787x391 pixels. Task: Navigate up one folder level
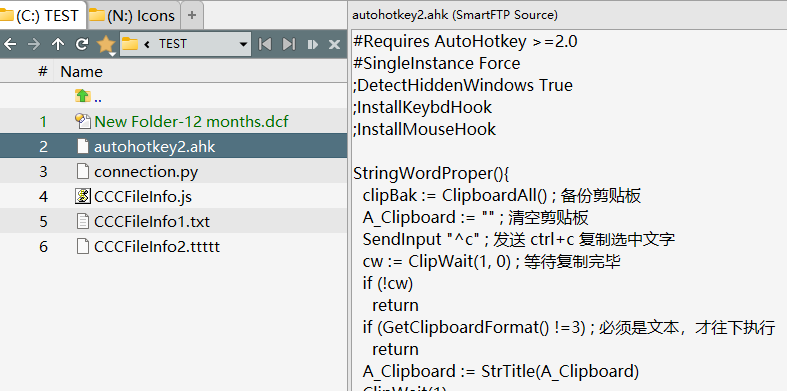click(58, 44)
